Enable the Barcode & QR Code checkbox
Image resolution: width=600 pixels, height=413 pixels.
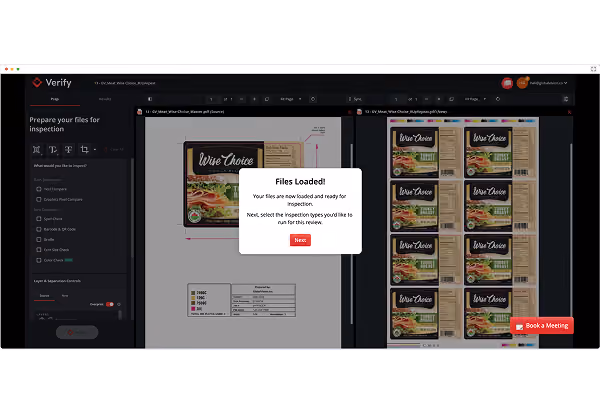(39, 229)
